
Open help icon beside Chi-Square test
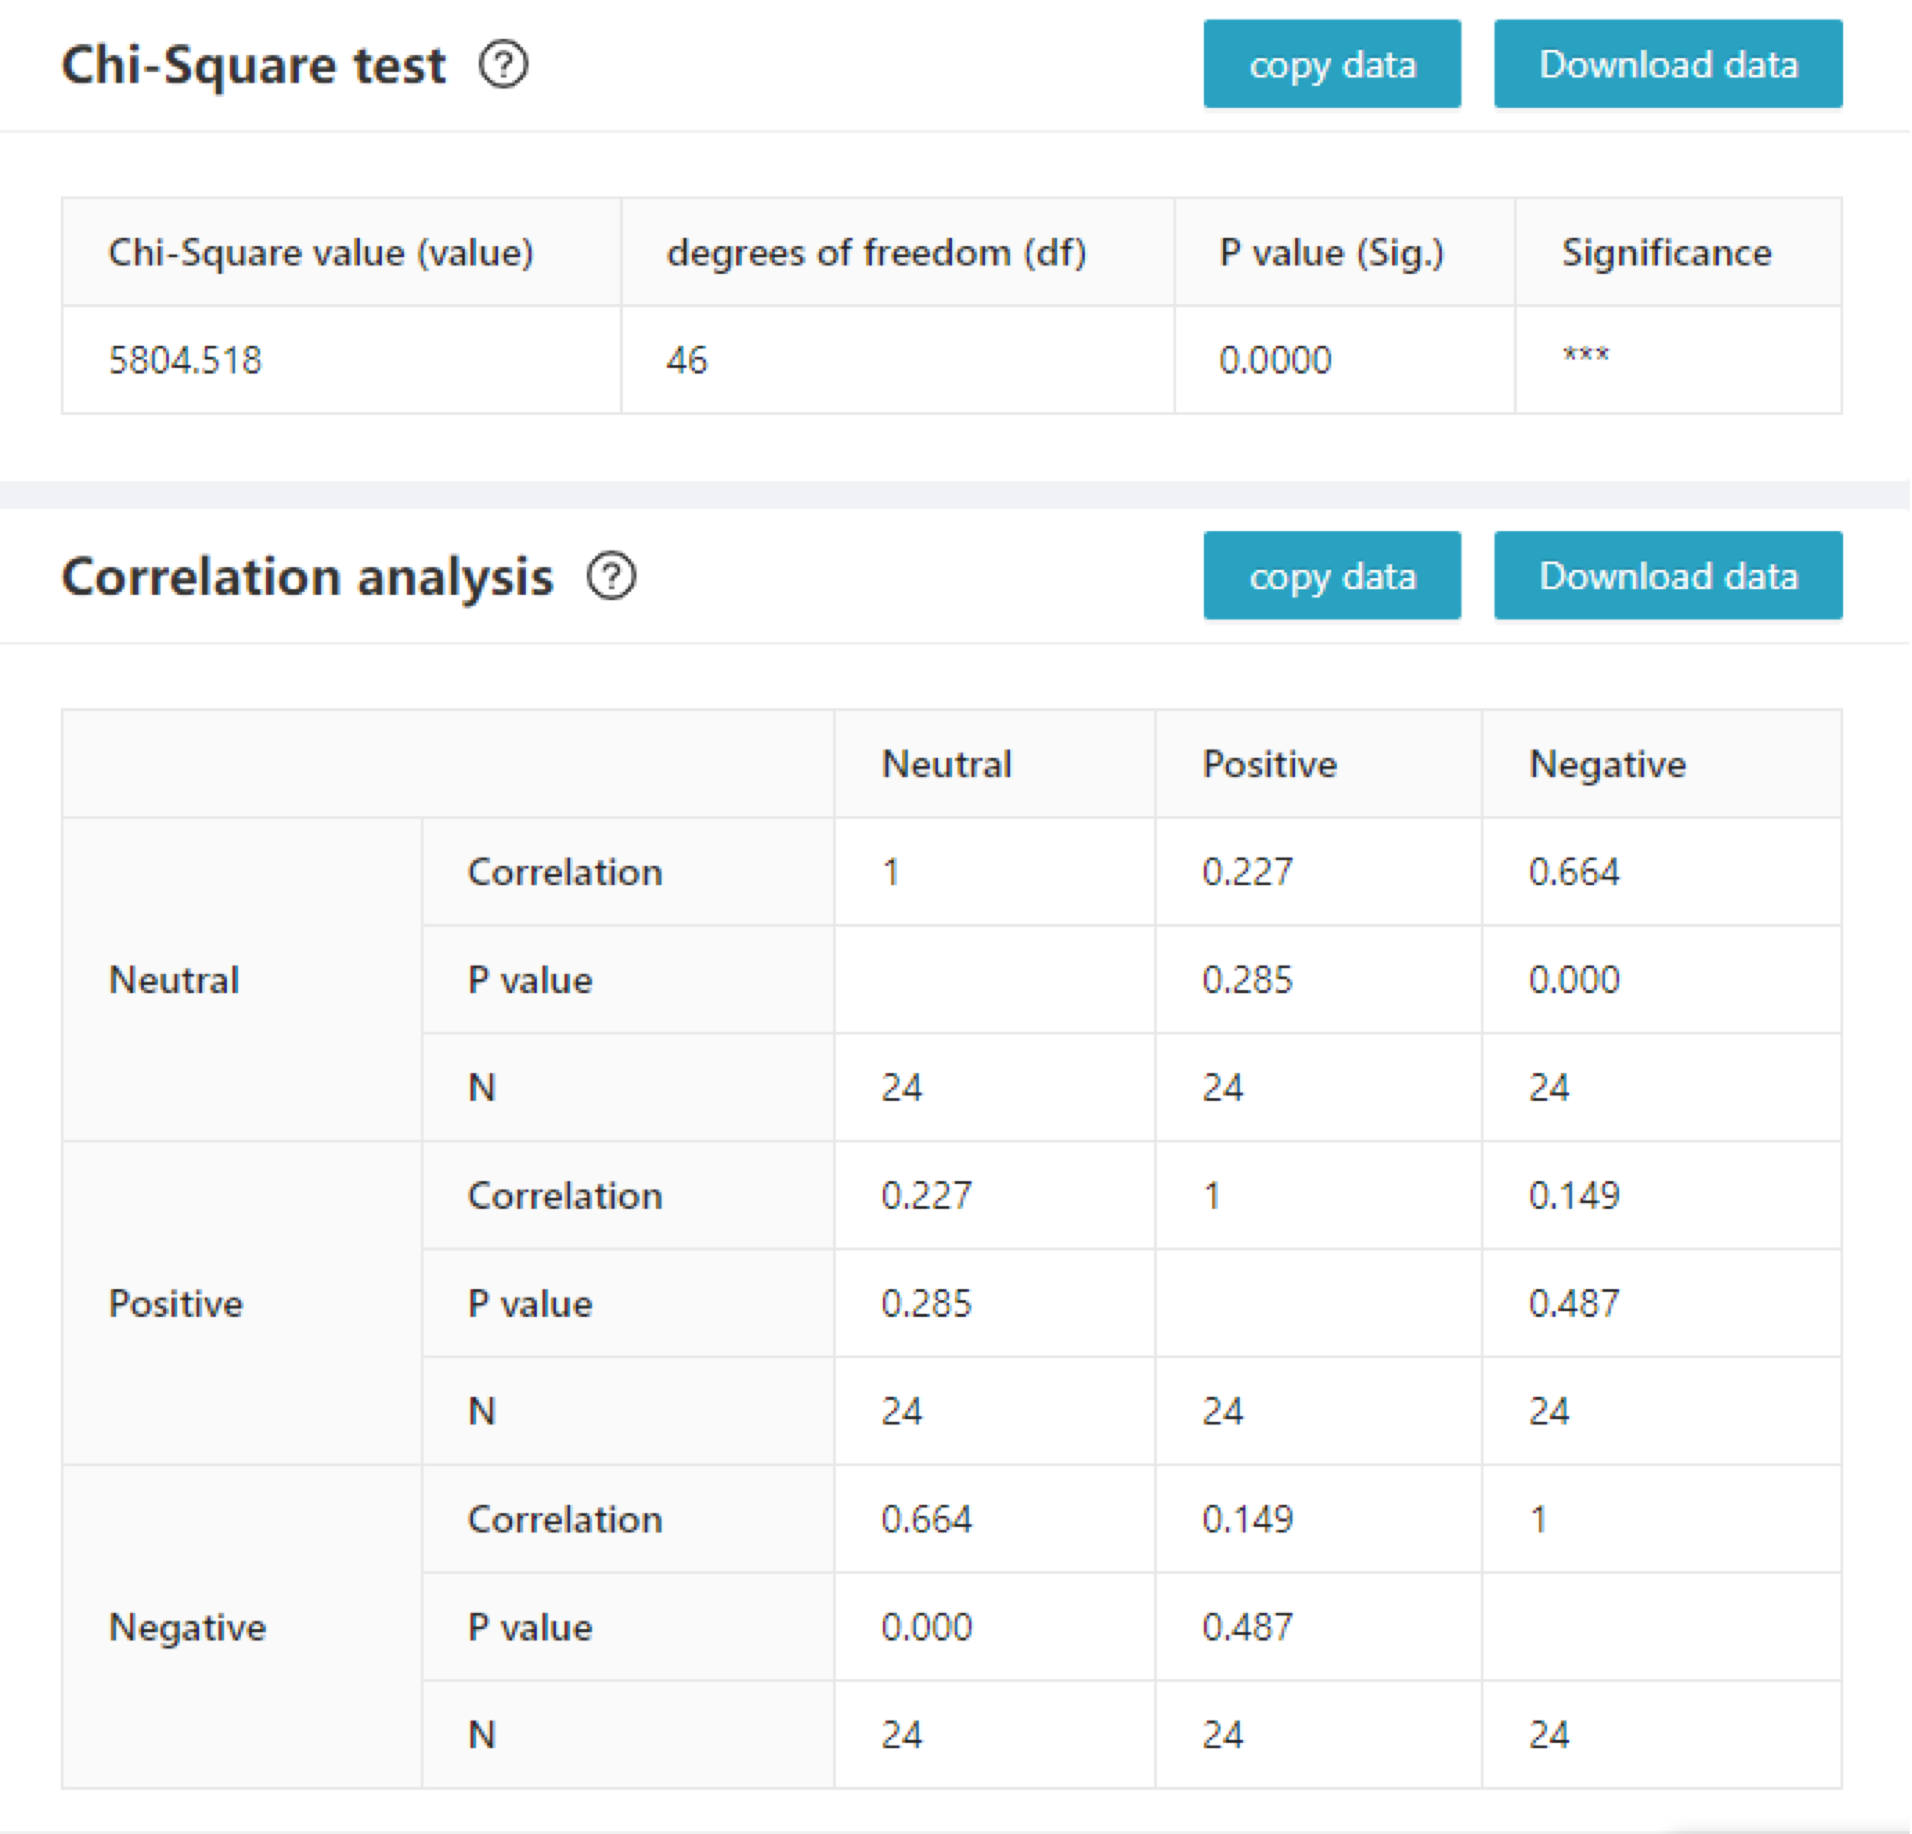coord(503,65)
